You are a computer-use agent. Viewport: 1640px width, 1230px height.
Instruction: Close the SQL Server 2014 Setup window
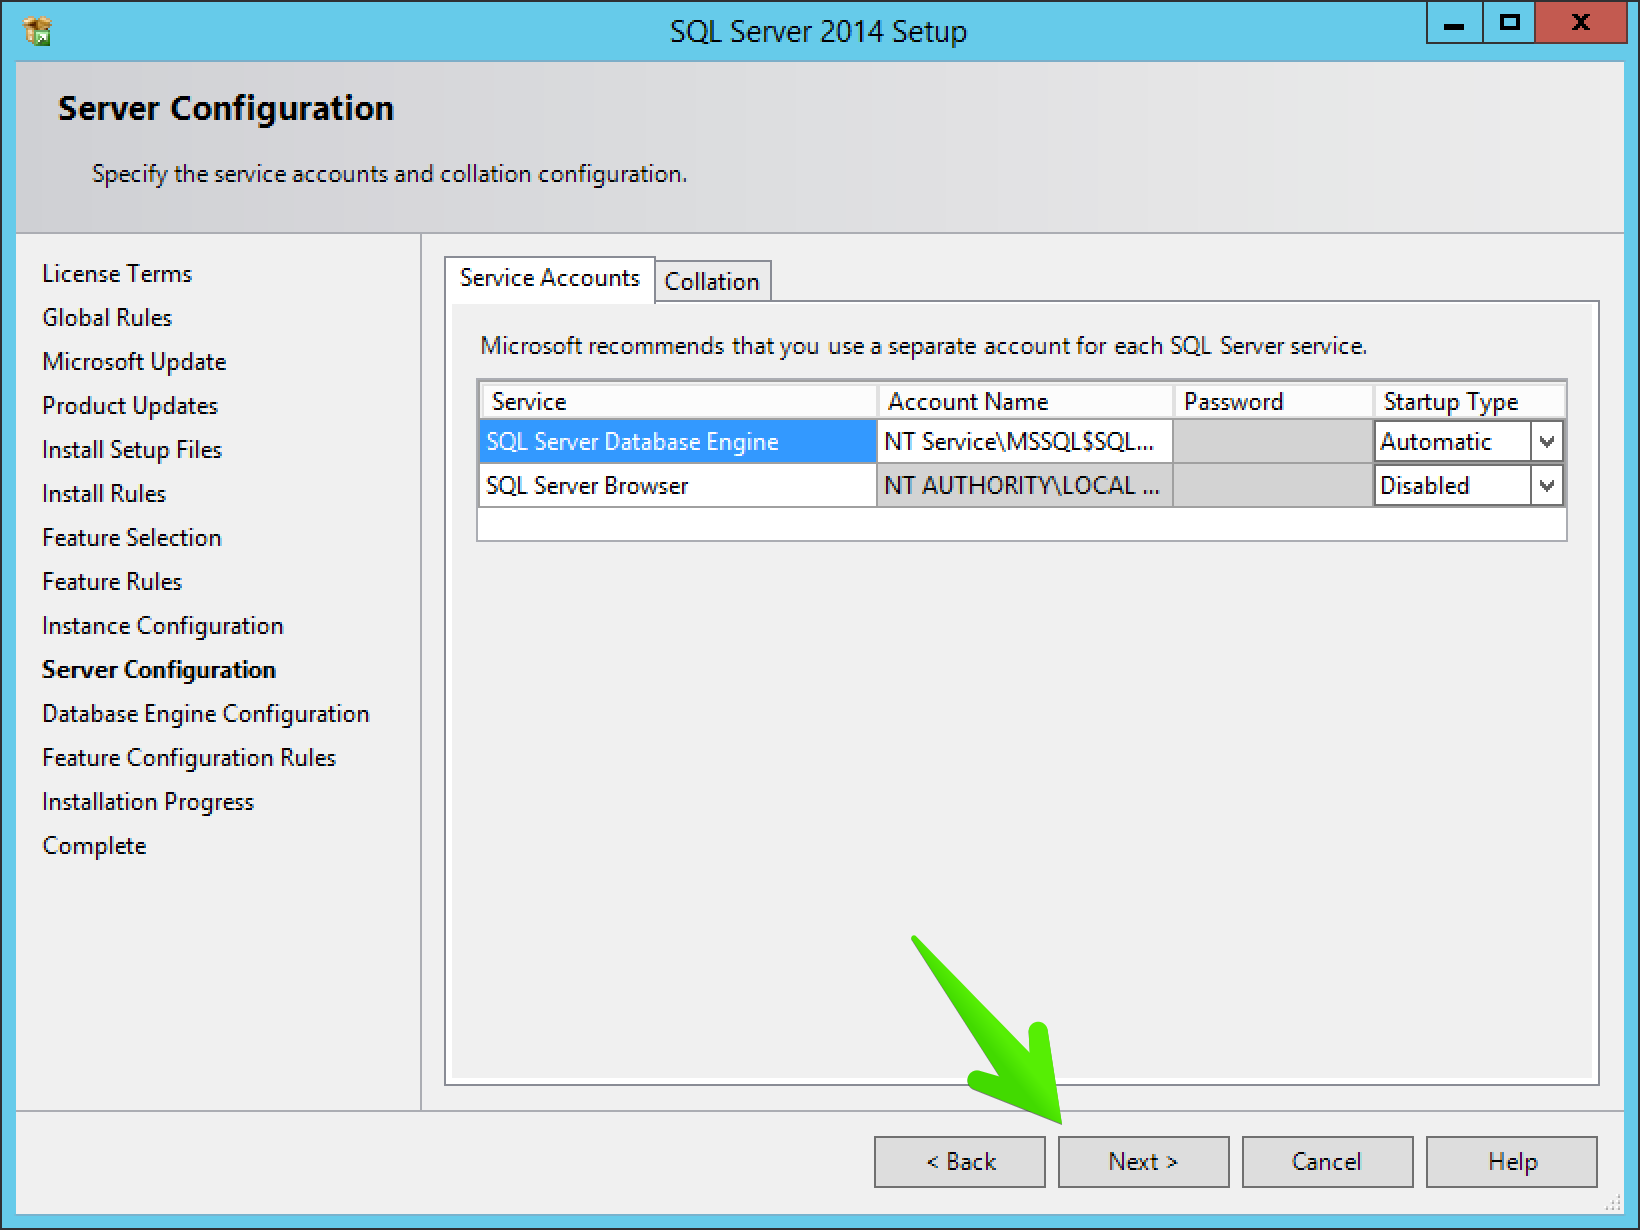(1581, 23)
